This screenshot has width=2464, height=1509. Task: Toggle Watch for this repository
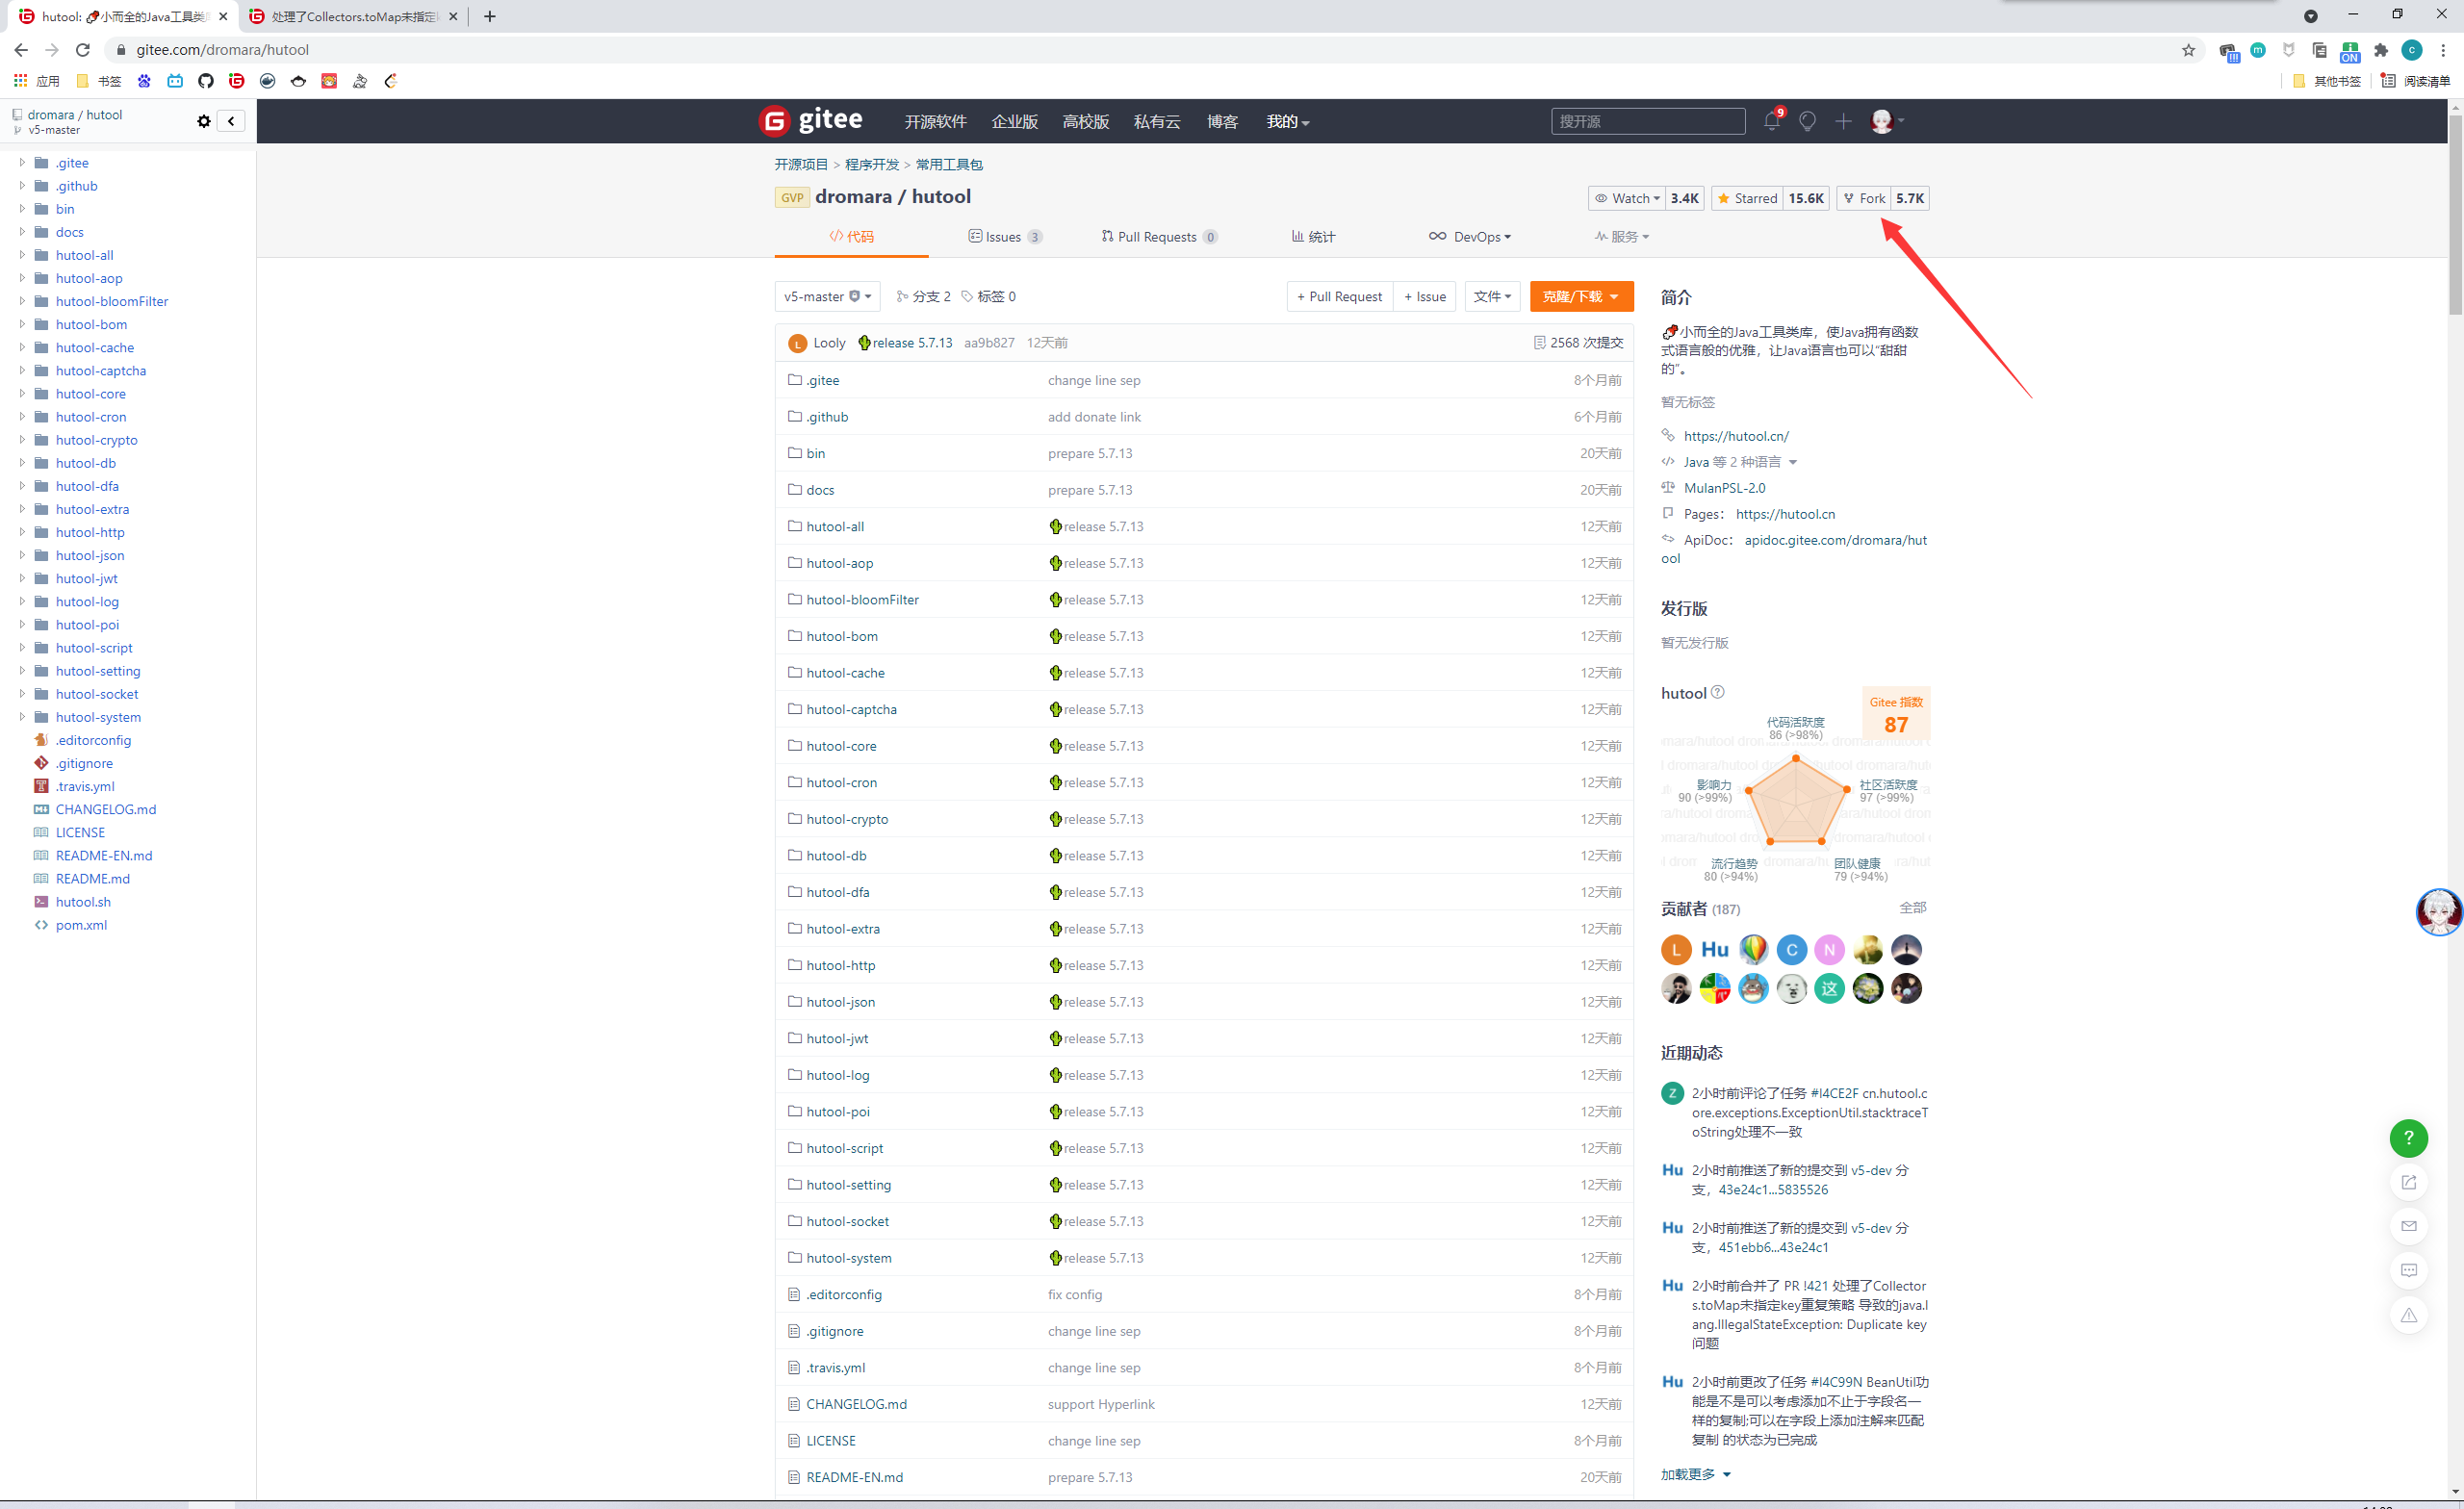click(1626, 198)
